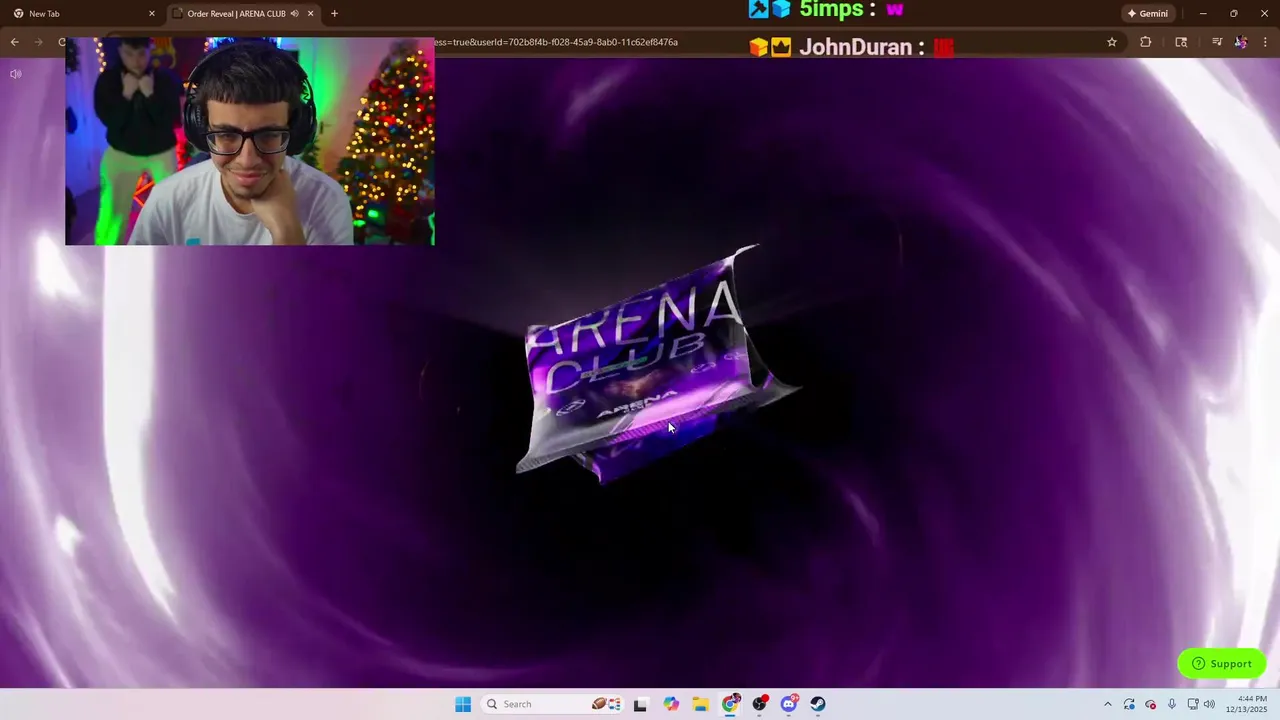The image size is (1280, 720).
Task: Open the Chrome three-dot menu
Action: pyautogui.click(x=1266, y=42)
